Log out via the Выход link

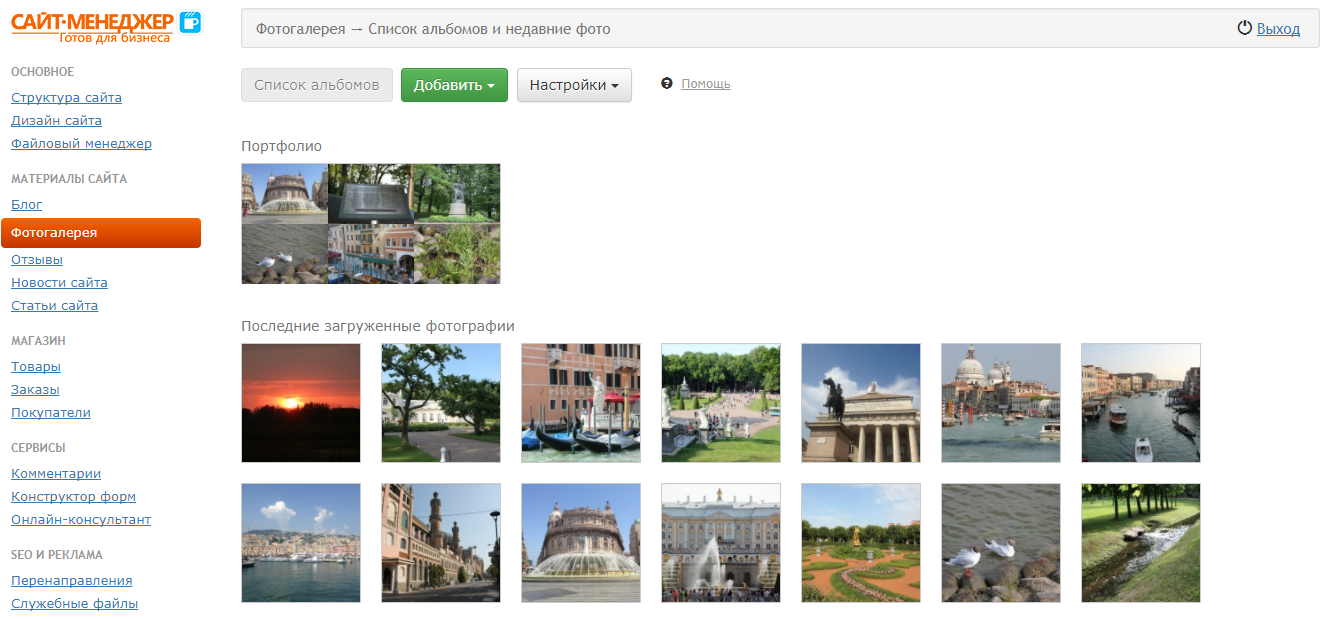(1278, 29)
